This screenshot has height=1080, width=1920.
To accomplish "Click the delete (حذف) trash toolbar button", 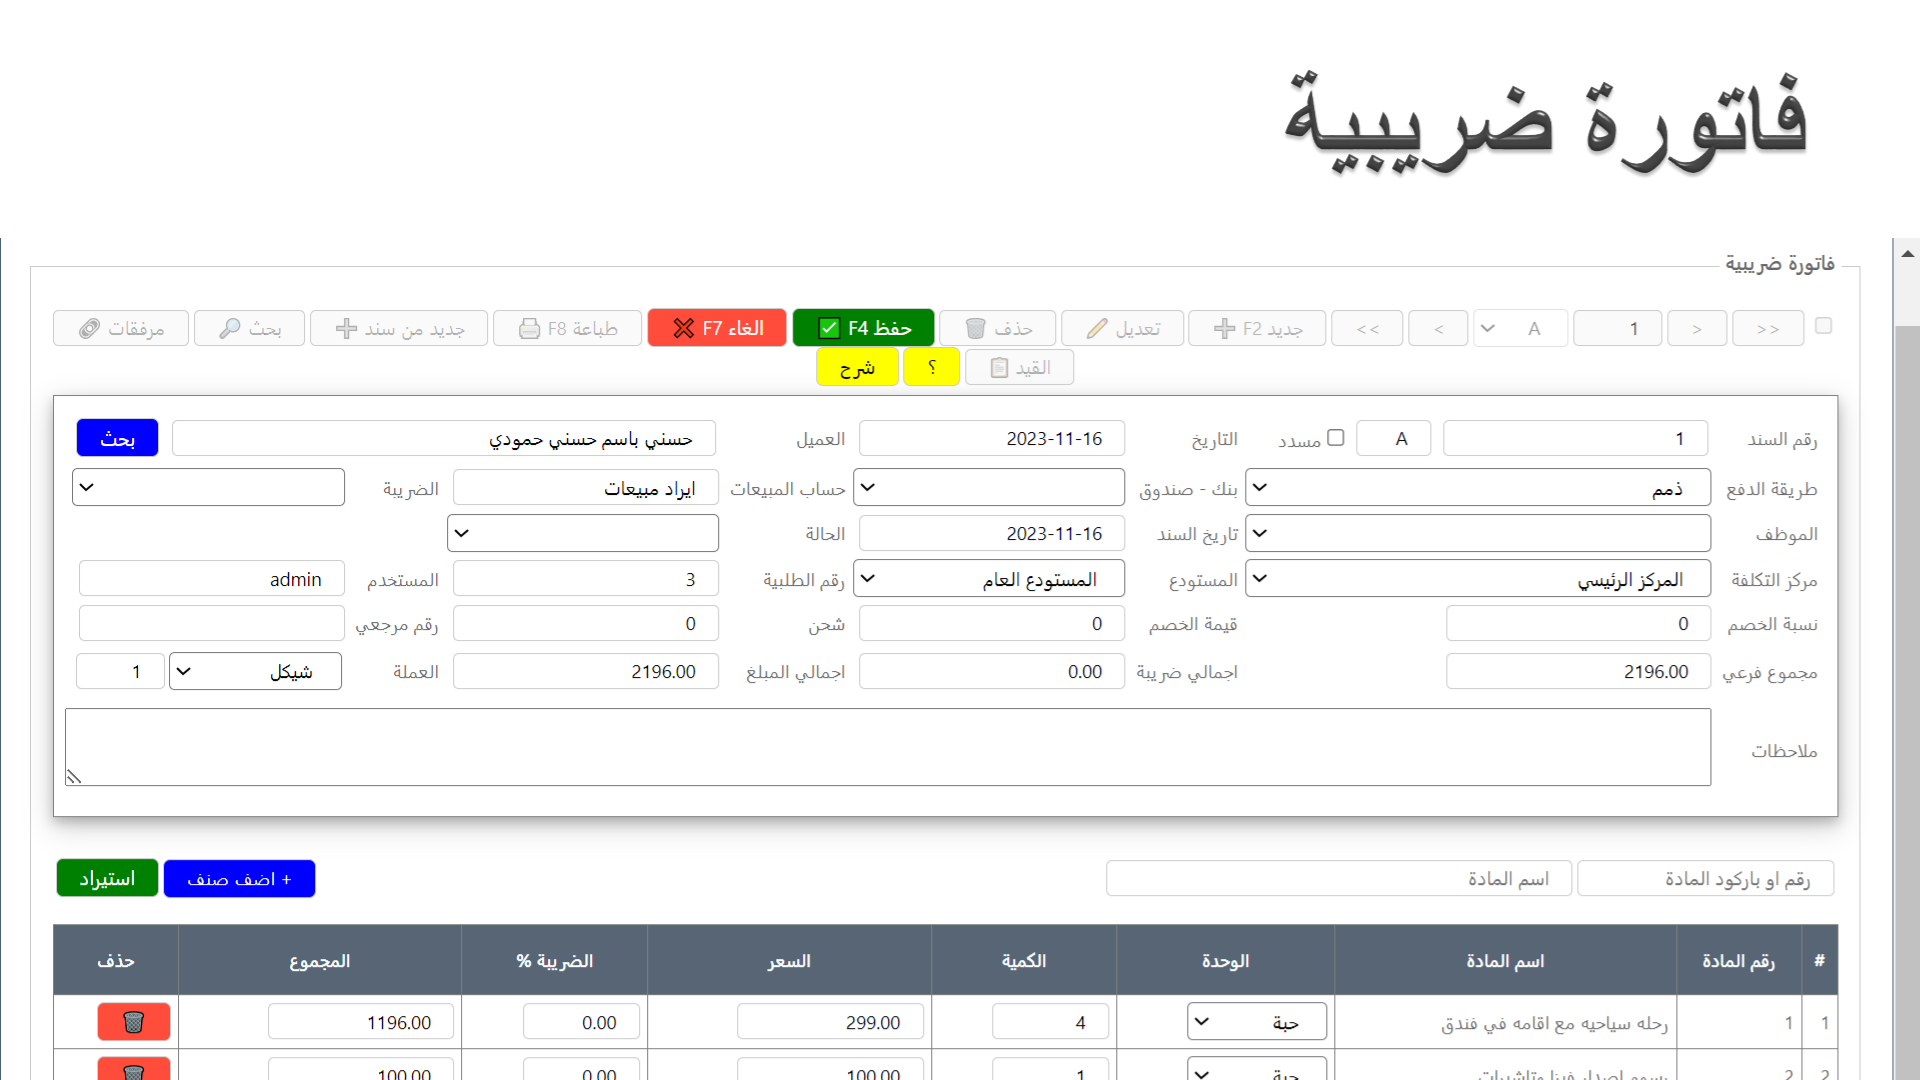I will coord(997,328).
